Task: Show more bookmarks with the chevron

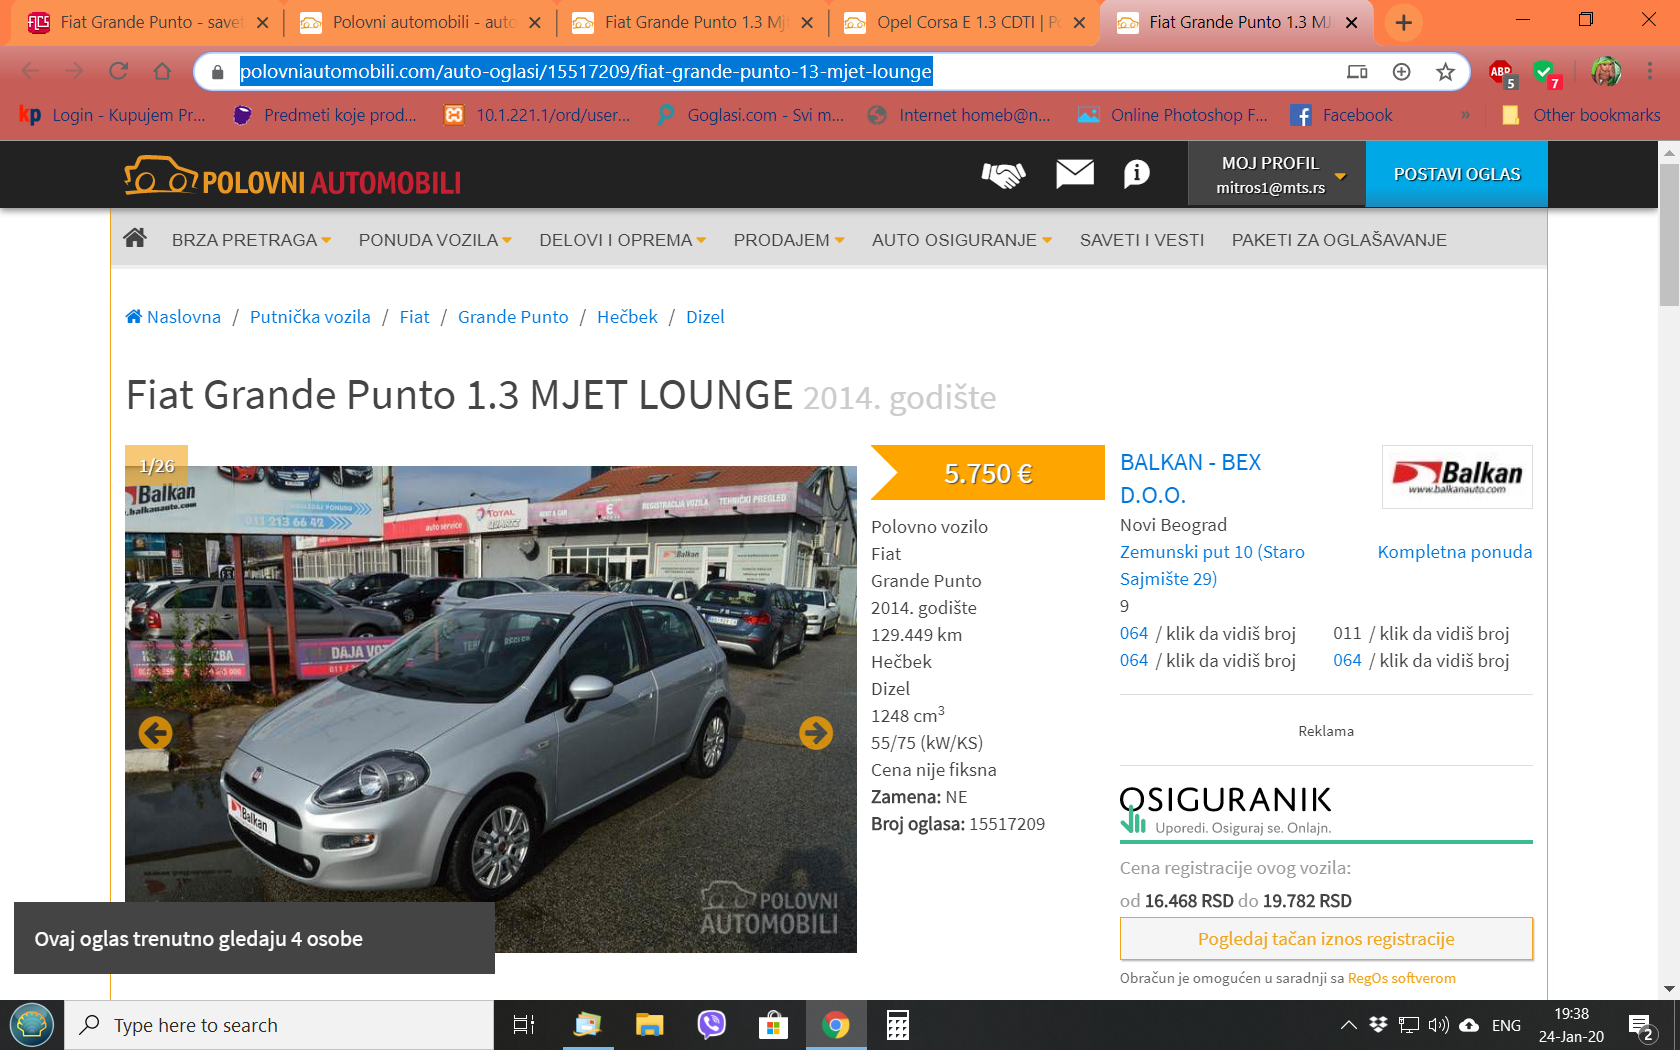Action: pyautogui.click(x=1465, y=115)
